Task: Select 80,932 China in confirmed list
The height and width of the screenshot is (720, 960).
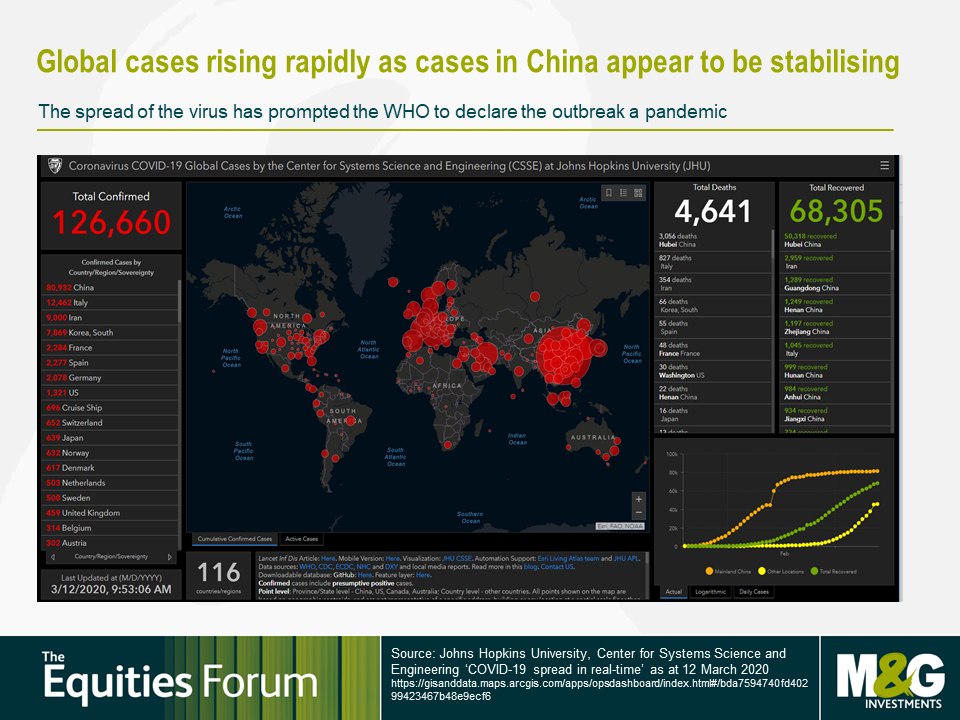Action: coord(110,287)
